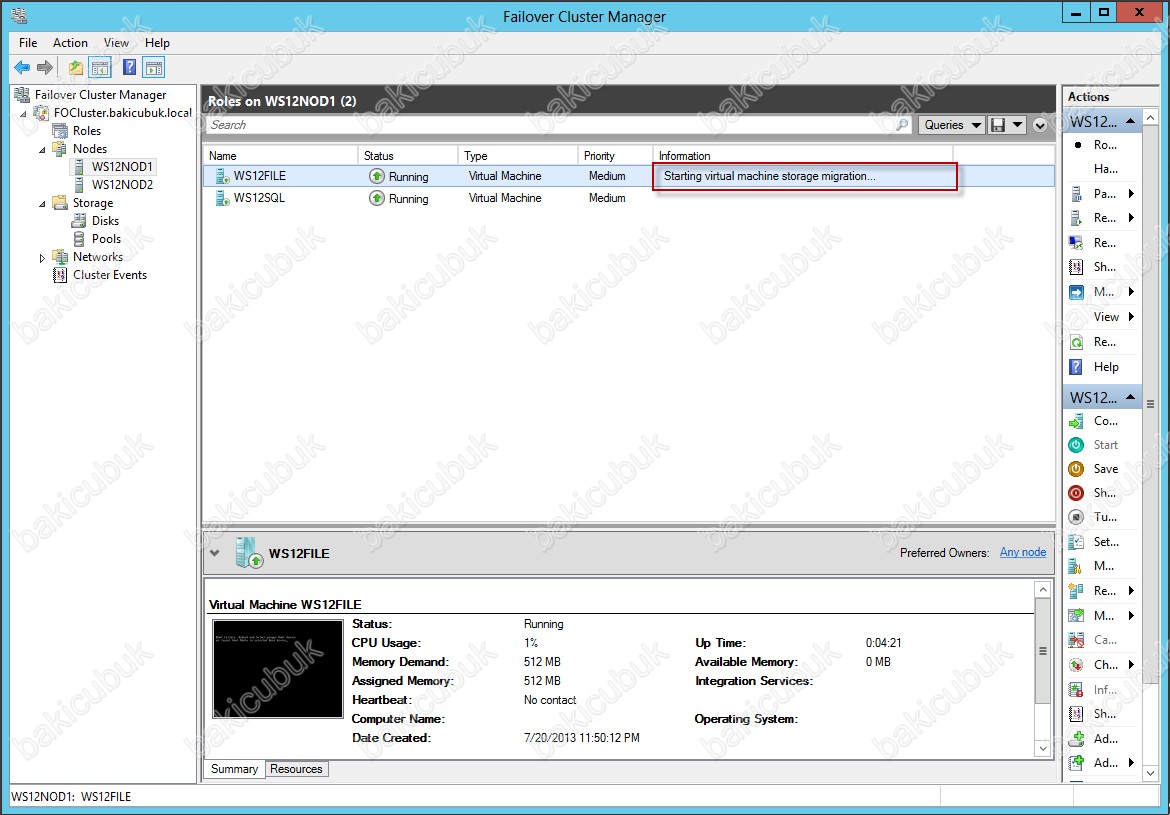Click the Help item in Actions pane
The height and width of the screenshot is (815, 1170).
click(x=1105, y=366)
